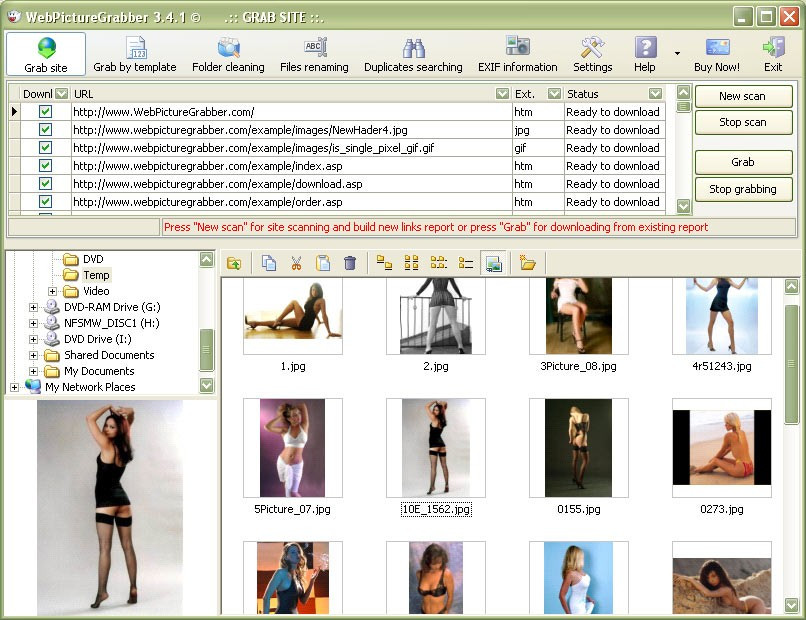Expand My Documents folder node
Screen dimensions: 806x620
click(33, 371)
